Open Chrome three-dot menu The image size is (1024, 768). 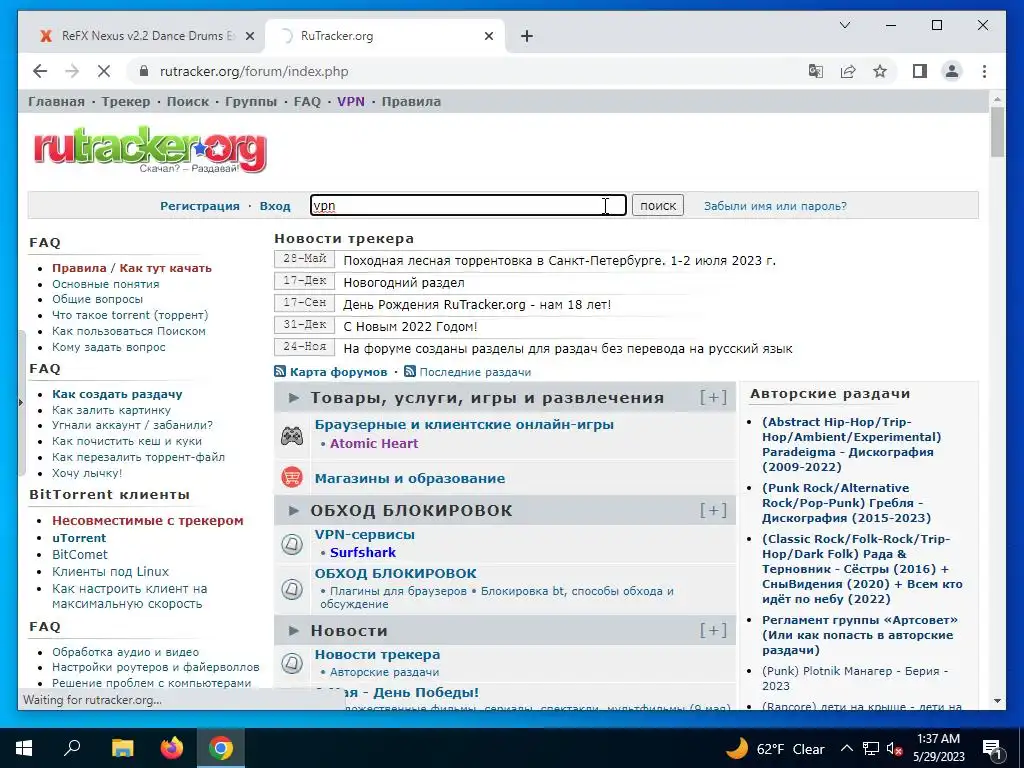pos(984,71)
